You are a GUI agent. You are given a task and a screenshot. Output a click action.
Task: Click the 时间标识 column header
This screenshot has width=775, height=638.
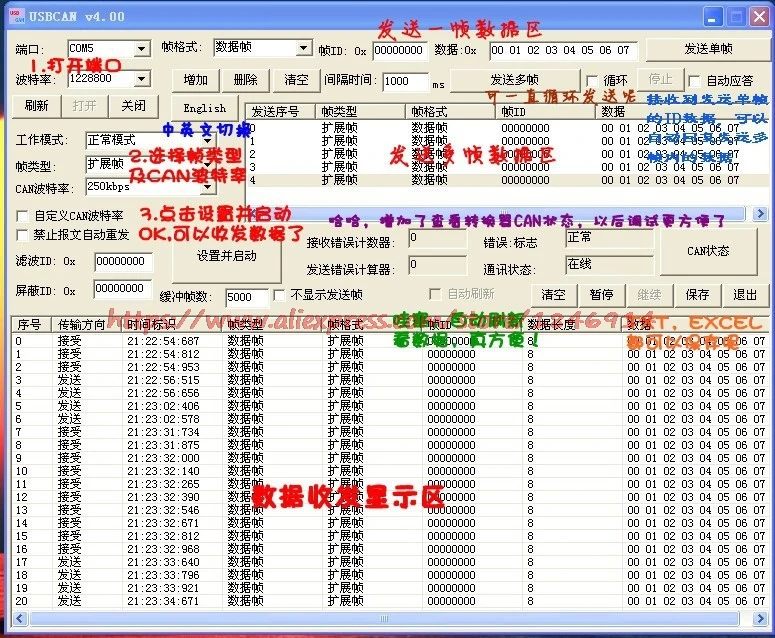click(172, 325)
